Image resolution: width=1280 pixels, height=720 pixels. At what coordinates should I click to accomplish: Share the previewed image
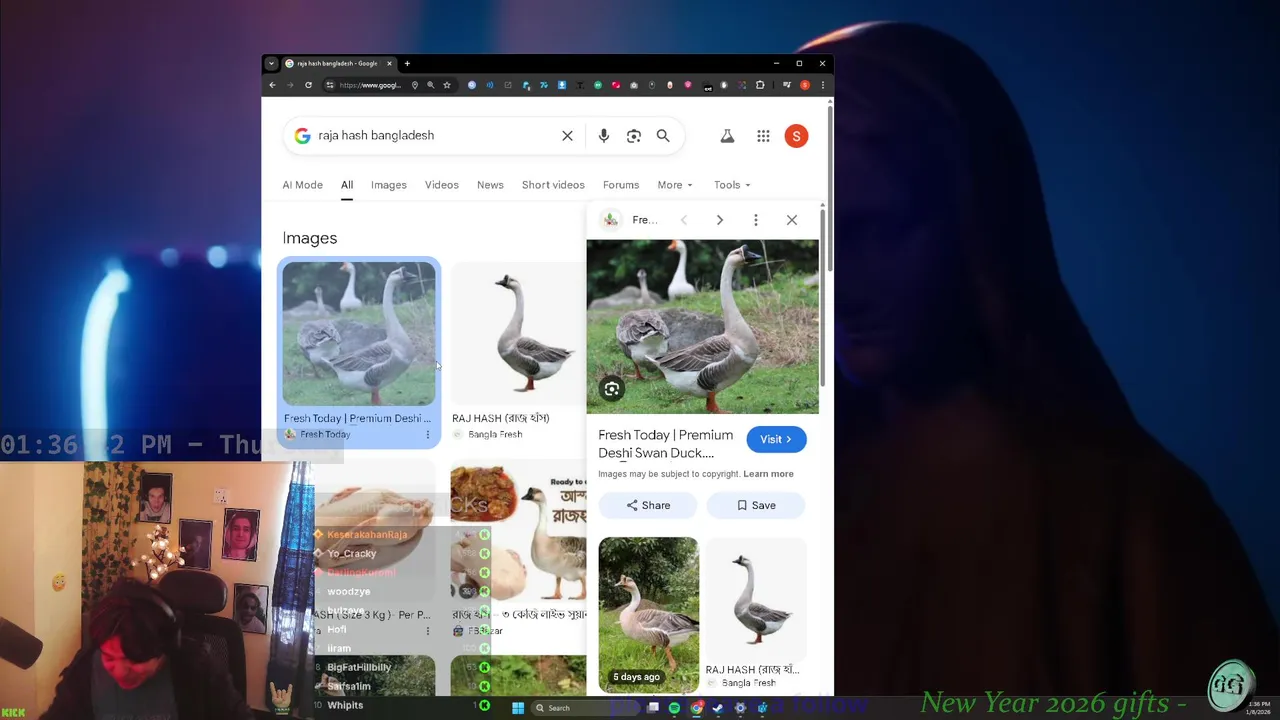648,505
